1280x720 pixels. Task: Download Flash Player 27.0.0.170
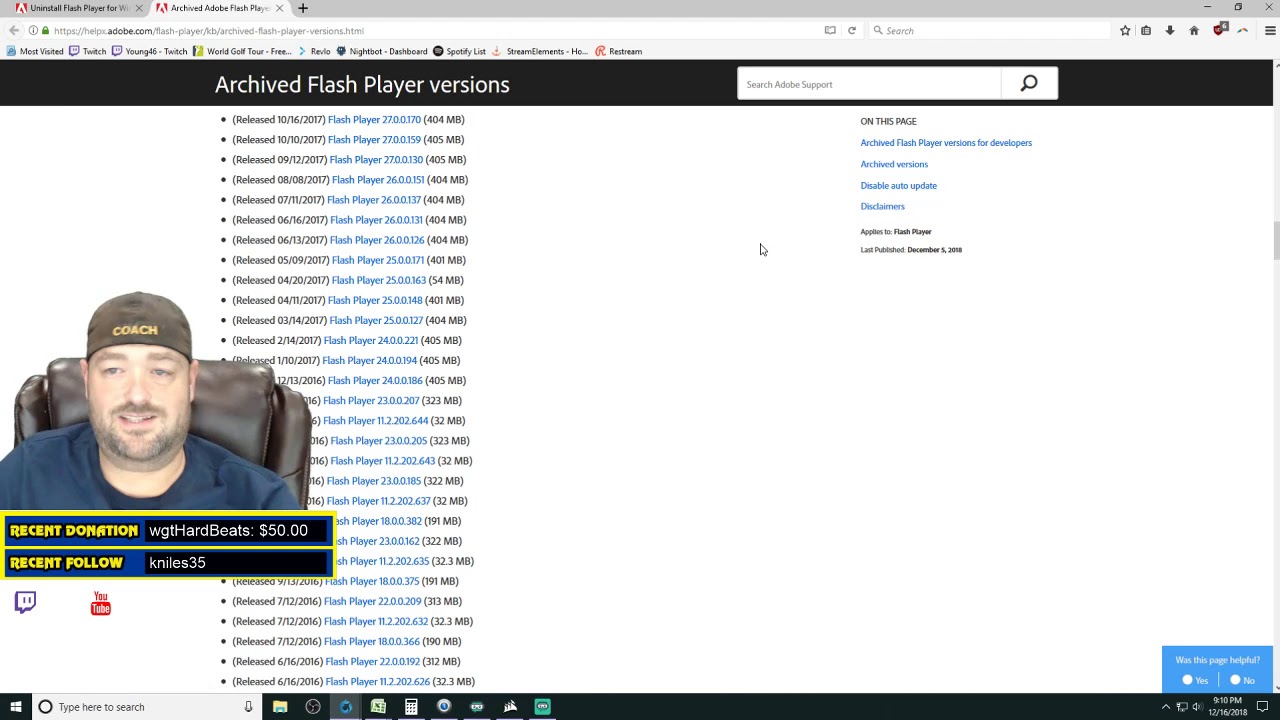point(374,120)
